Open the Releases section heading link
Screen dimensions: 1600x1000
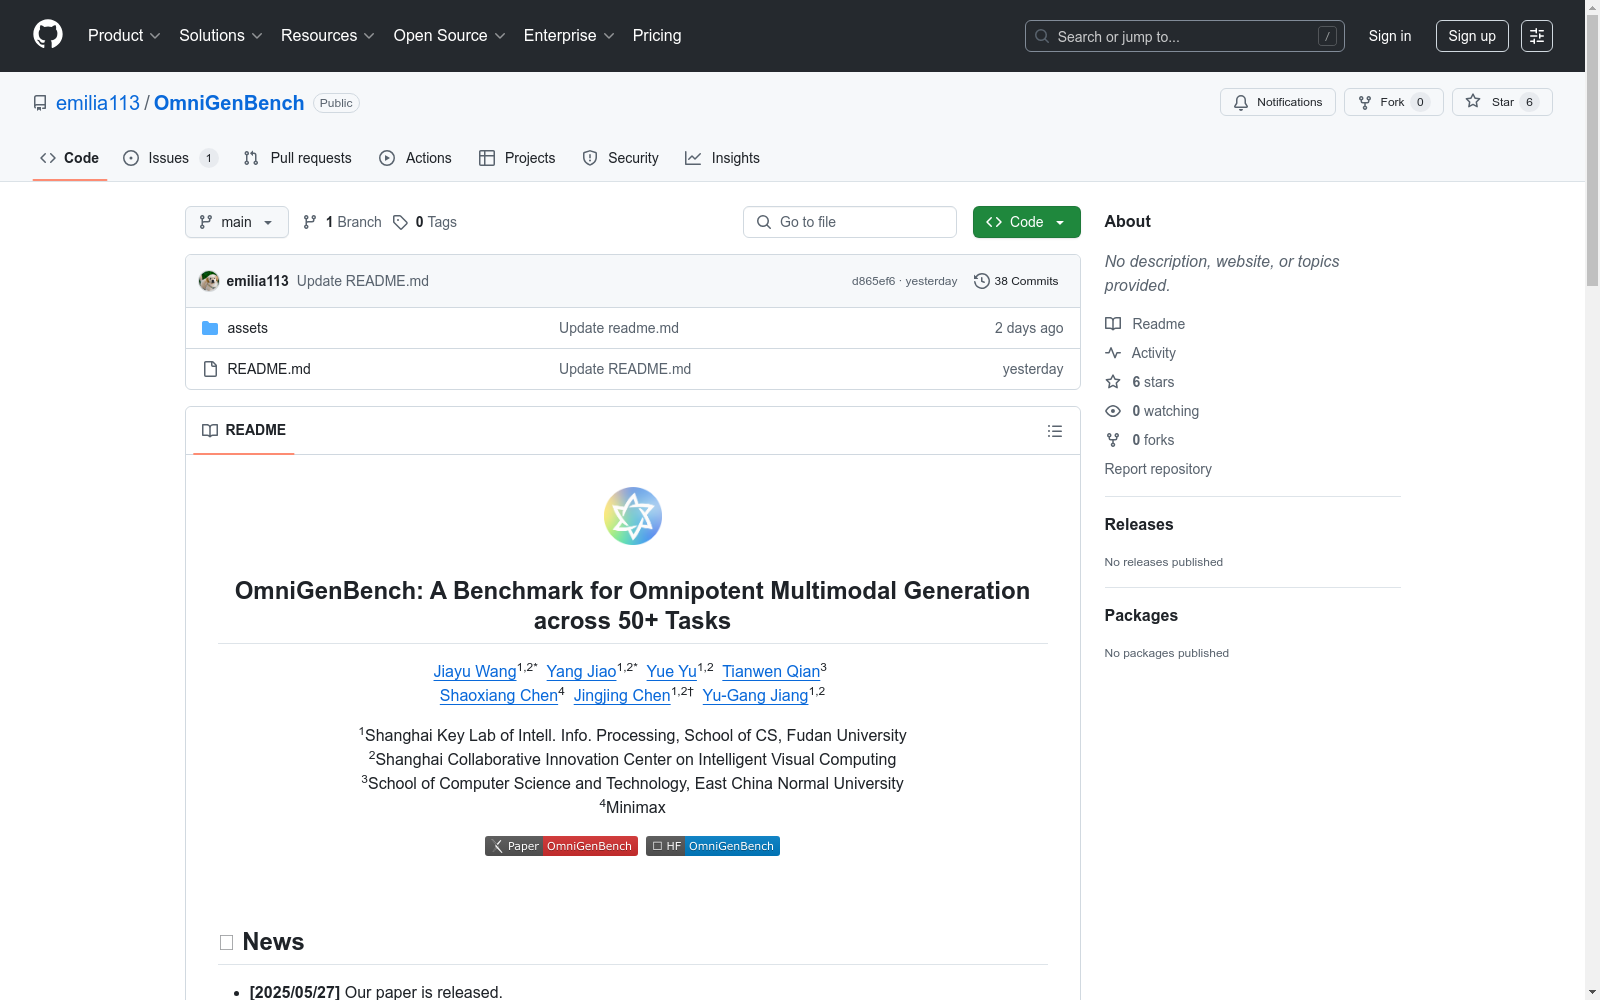[x=1139, y=524]
